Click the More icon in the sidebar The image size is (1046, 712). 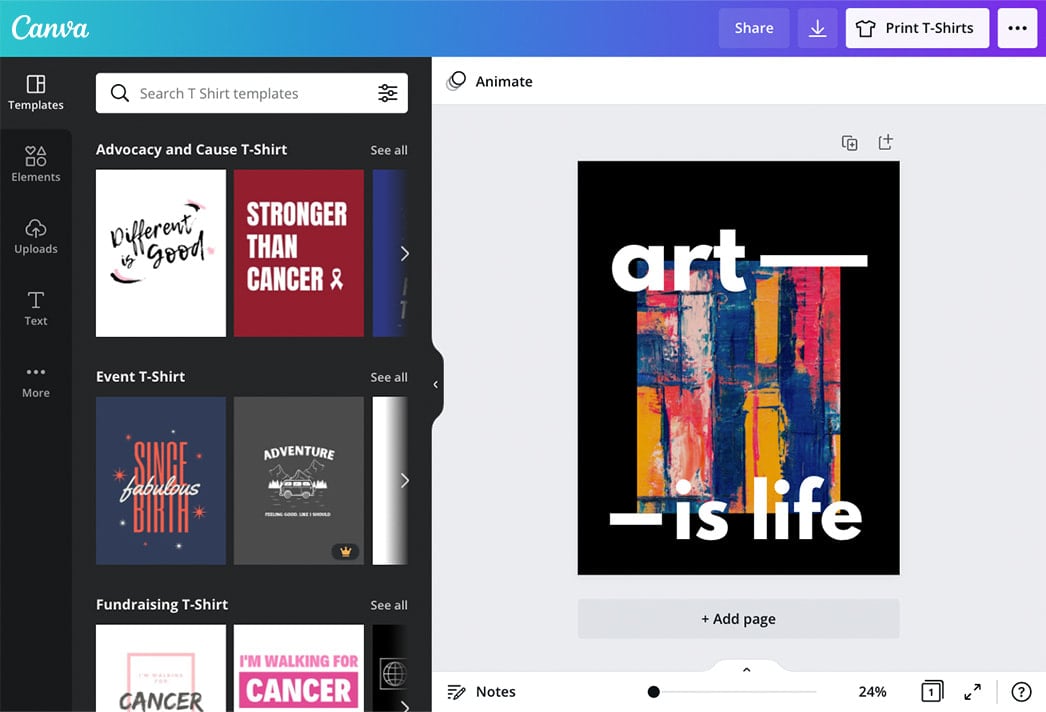pyautogui.click(x=36, y=379)
